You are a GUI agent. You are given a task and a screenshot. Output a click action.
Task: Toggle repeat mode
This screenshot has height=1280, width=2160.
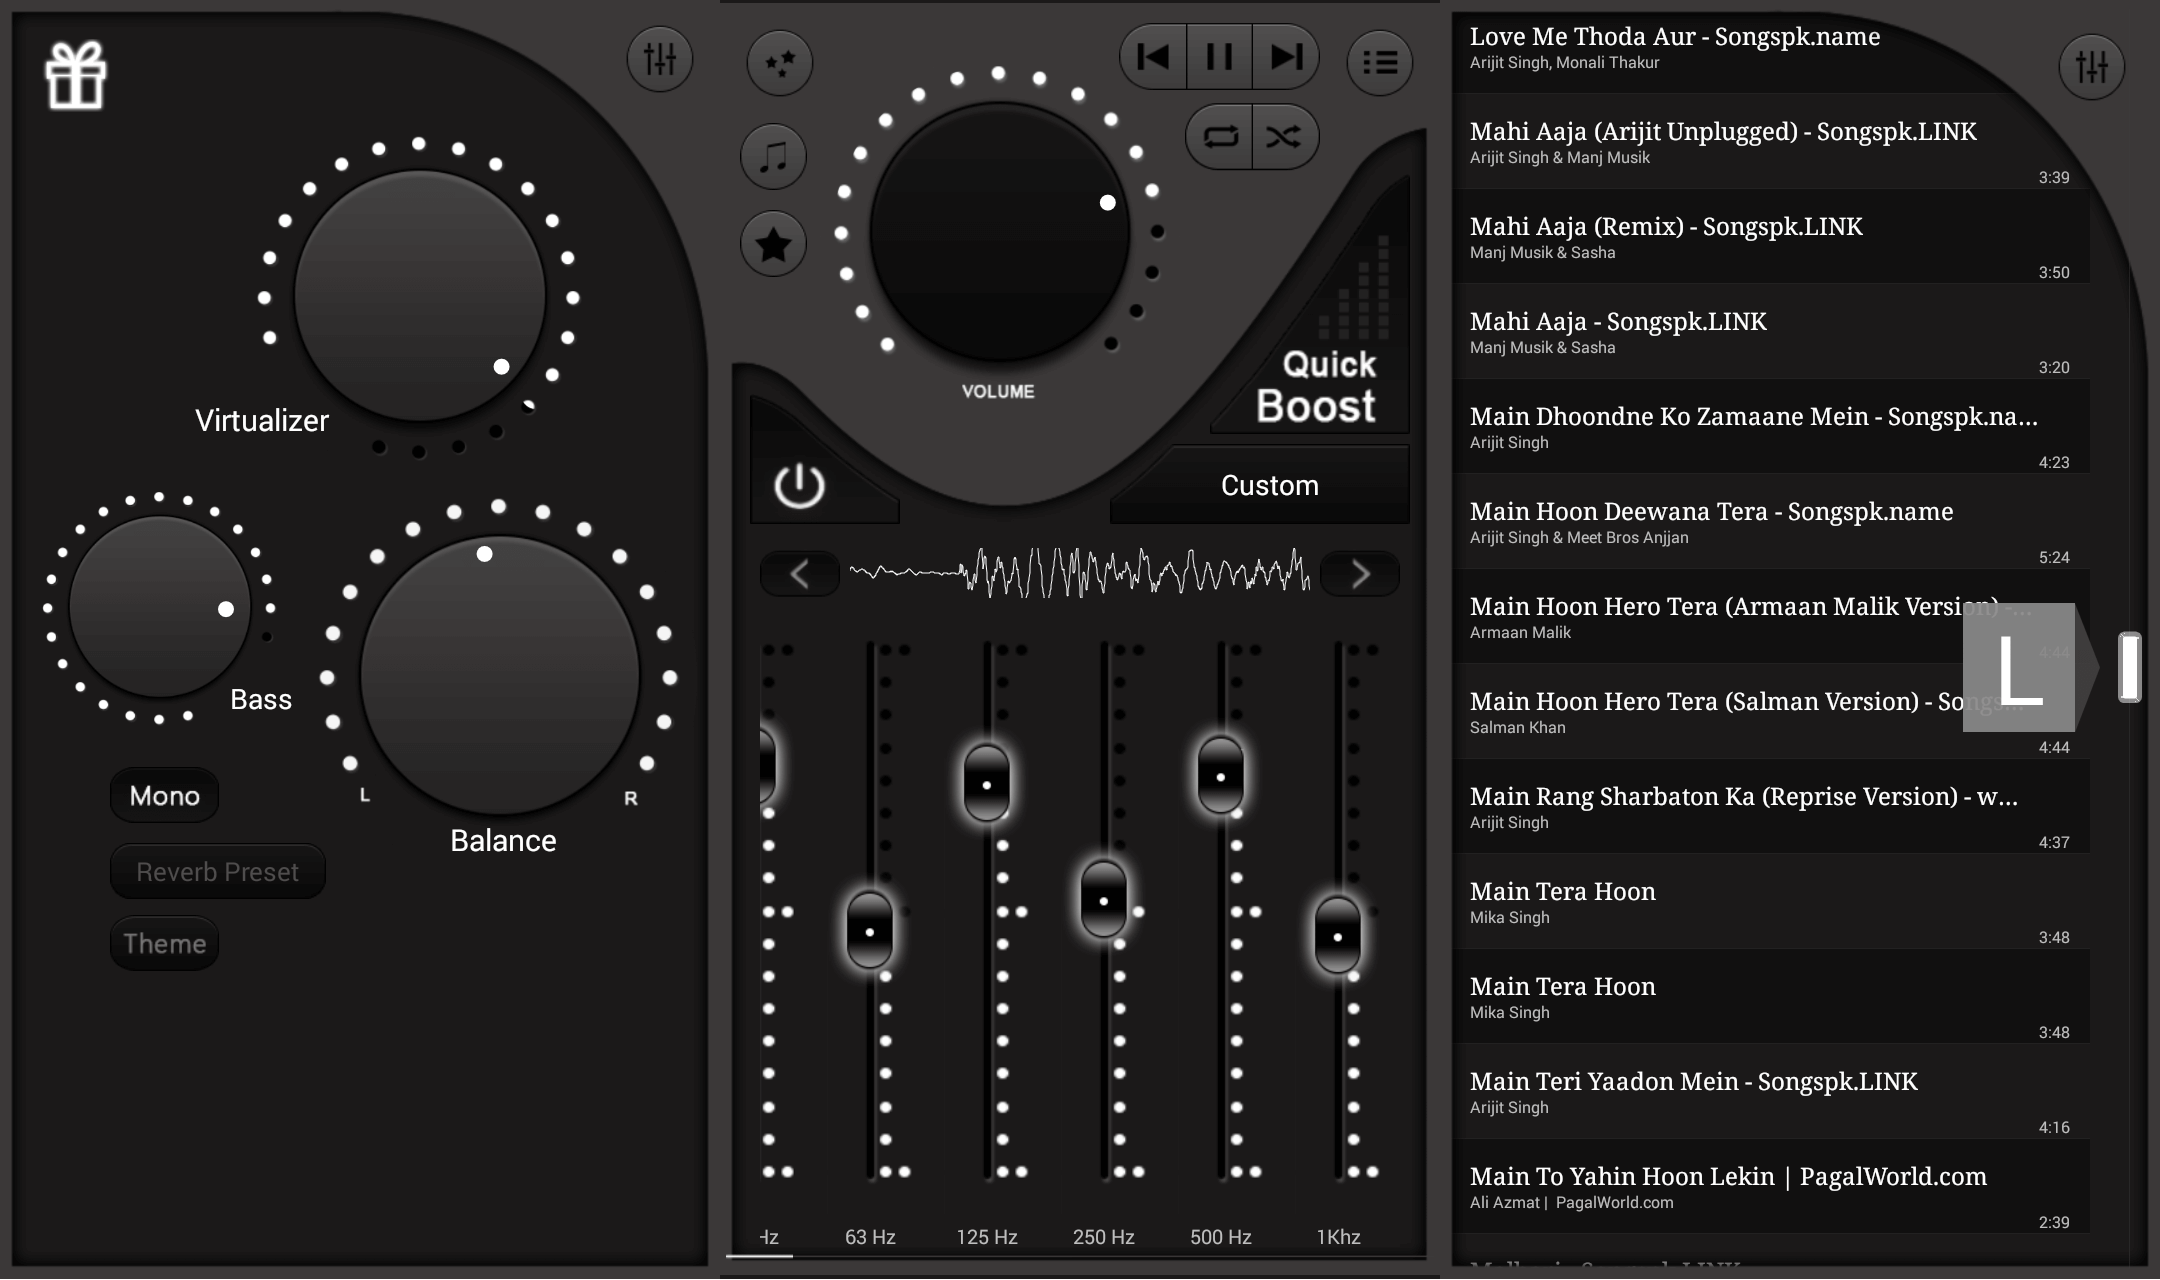pos(1220,137)
